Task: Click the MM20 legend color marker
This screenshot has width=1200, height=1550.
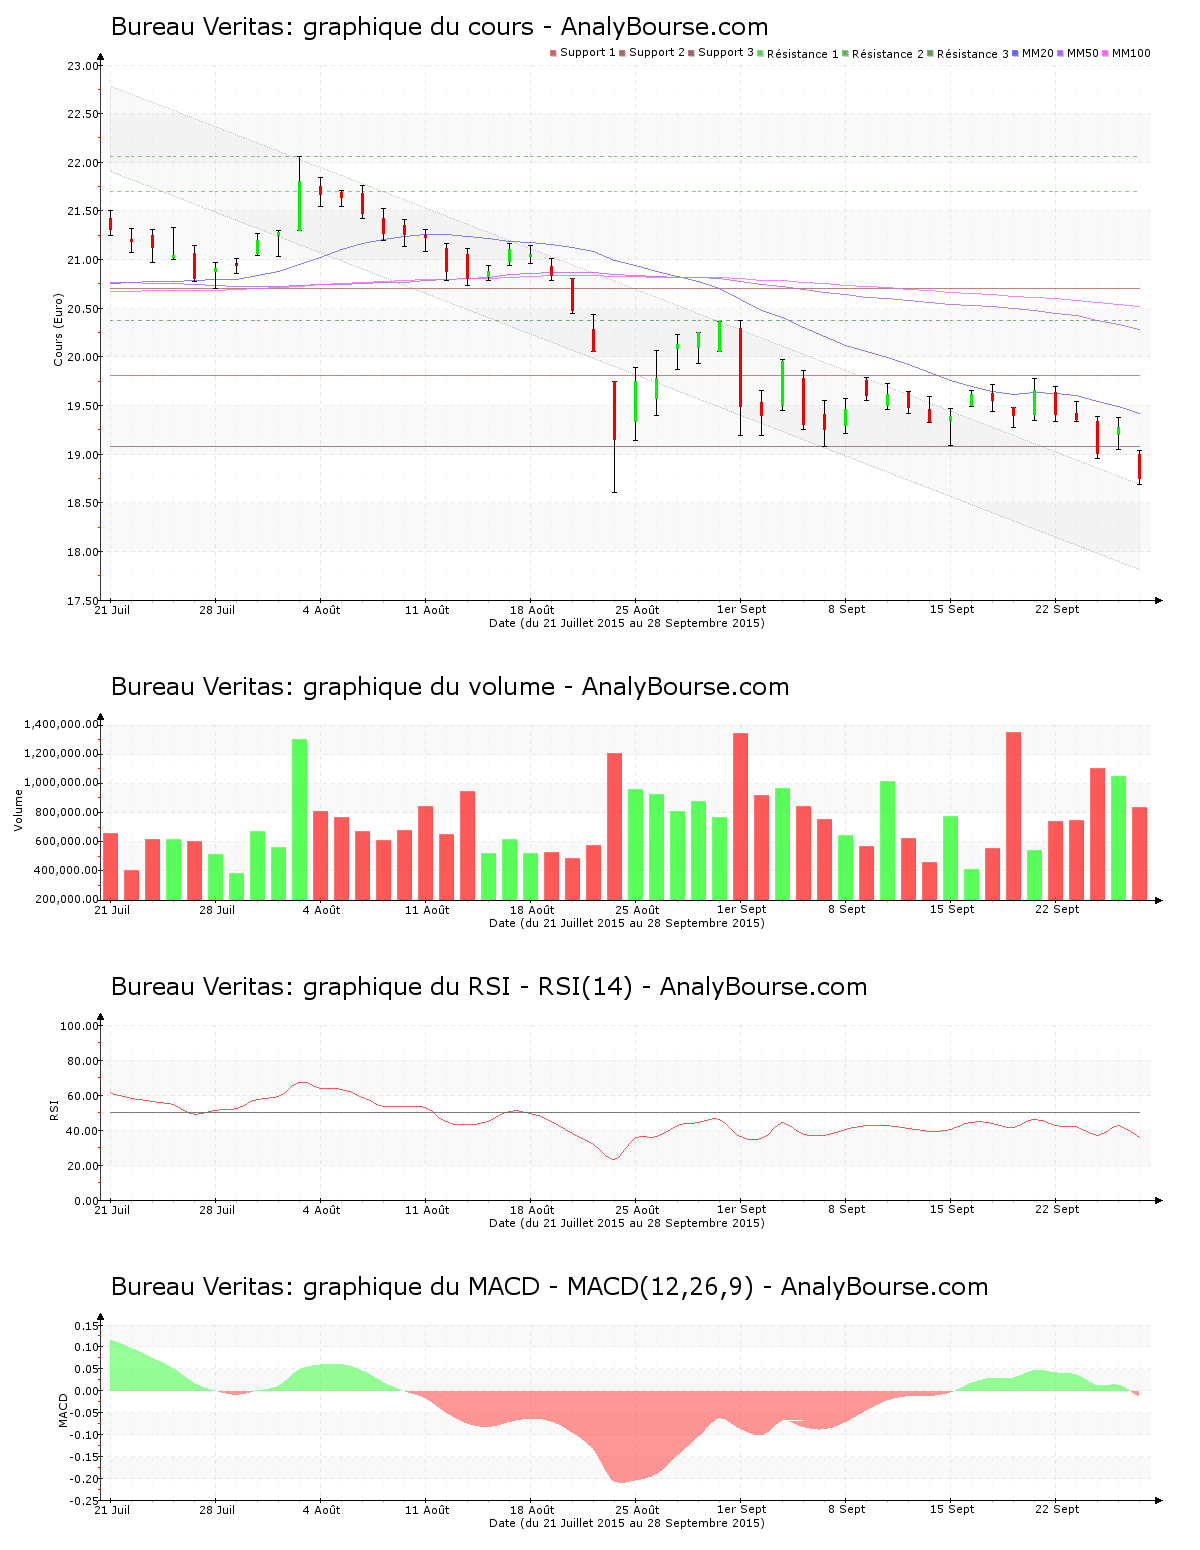Action: [1016, 53]
